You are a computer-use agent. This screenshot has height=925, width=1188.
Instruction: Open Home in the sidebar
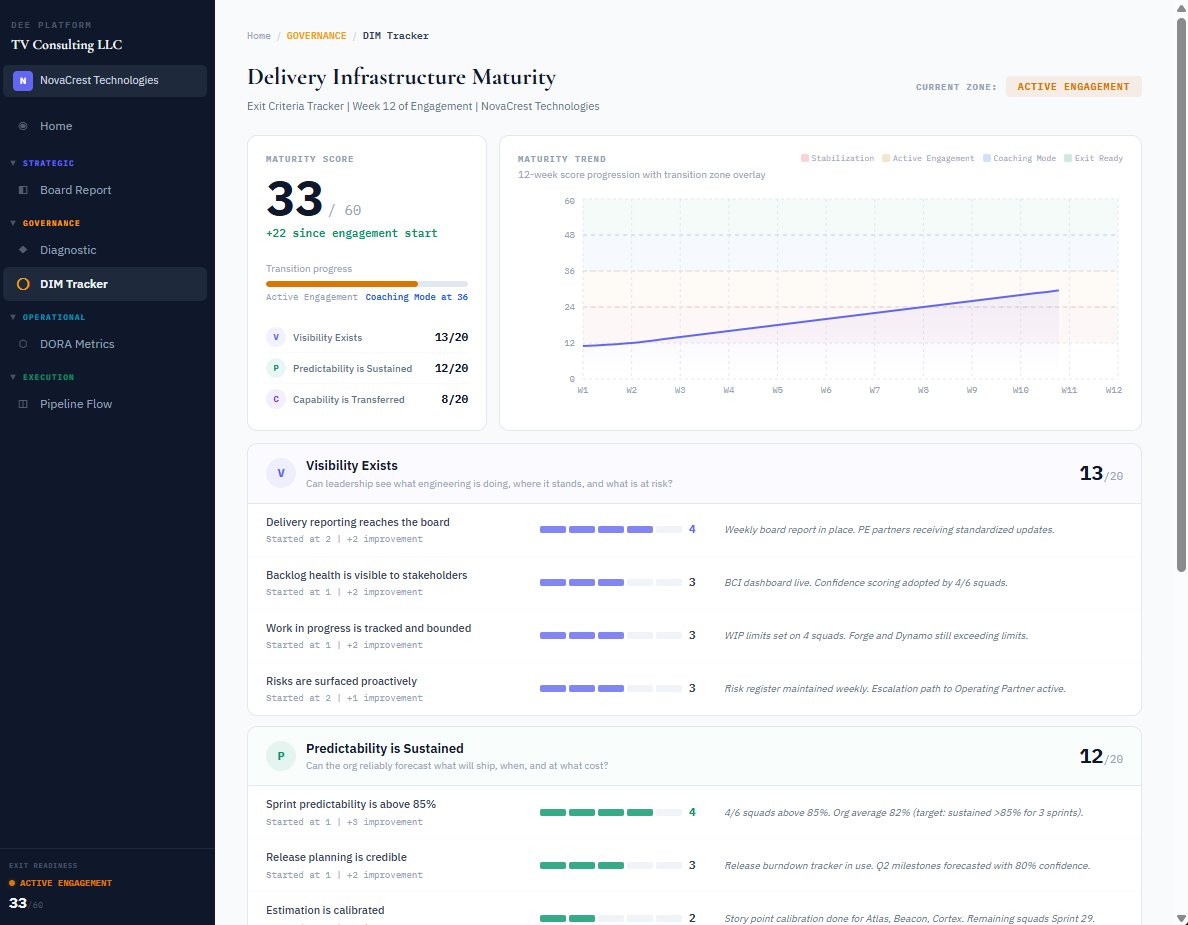coord(105,127)
